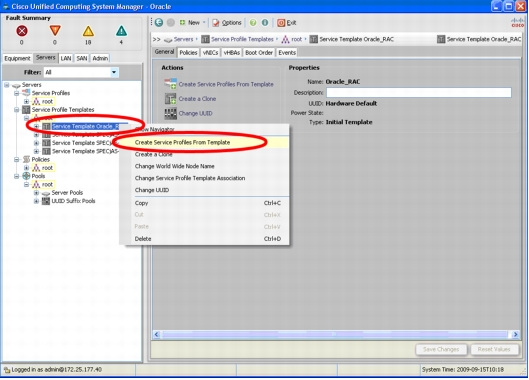Select UUID Suffix Pools tree item
The height and width of the screenshot is (380, 529).
click(x=73, y=201)
